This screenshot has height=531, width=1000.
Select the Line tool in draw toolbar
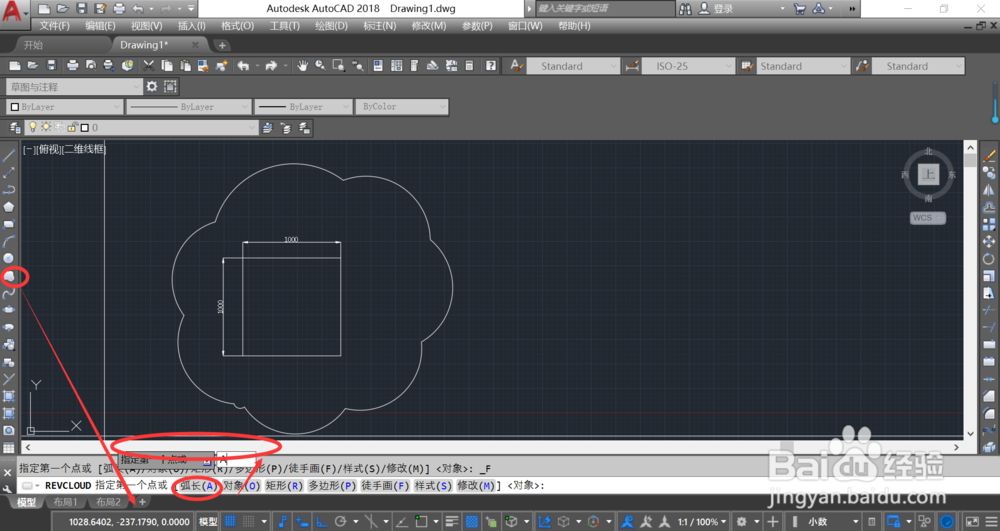click(x=9, y=155)
